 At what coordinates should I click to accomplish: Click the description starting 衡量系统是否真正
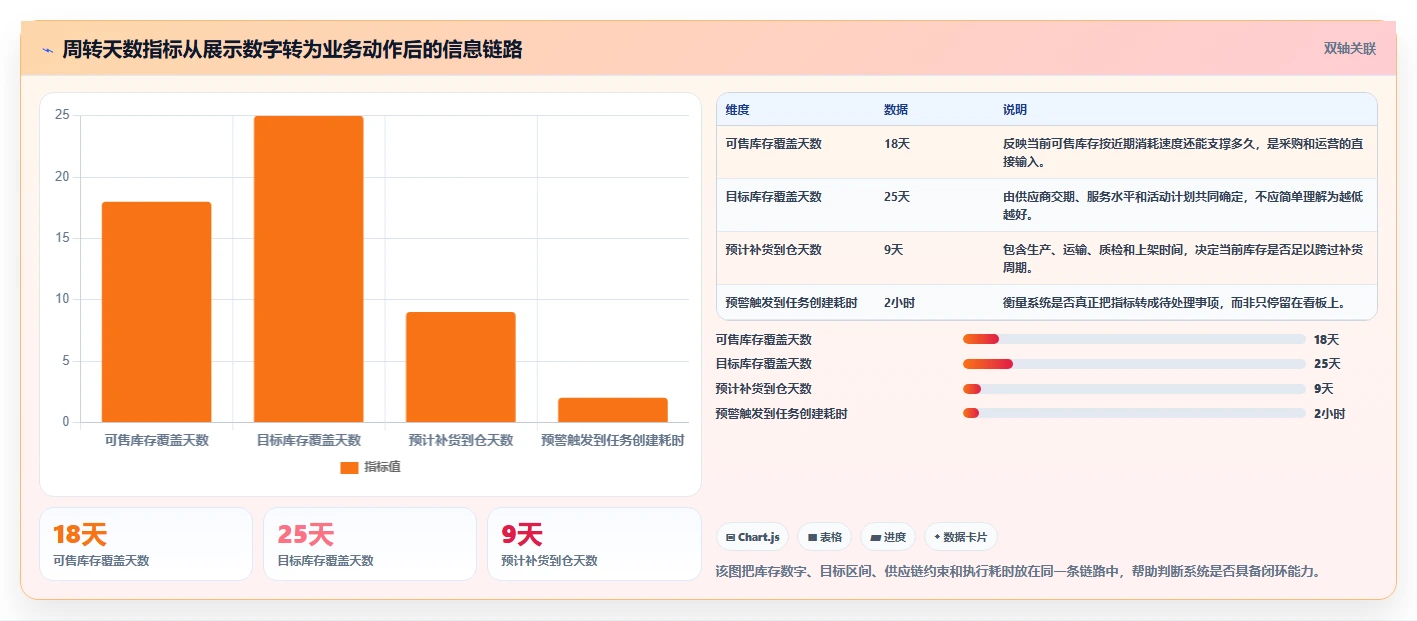click(1175, 302)
